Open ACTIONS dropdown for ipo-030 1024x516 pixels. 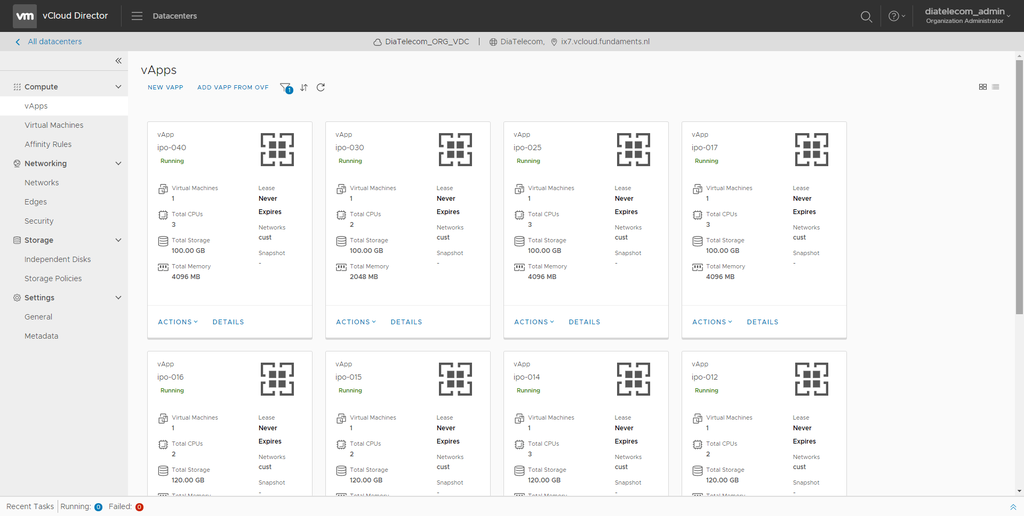(356, 322)
